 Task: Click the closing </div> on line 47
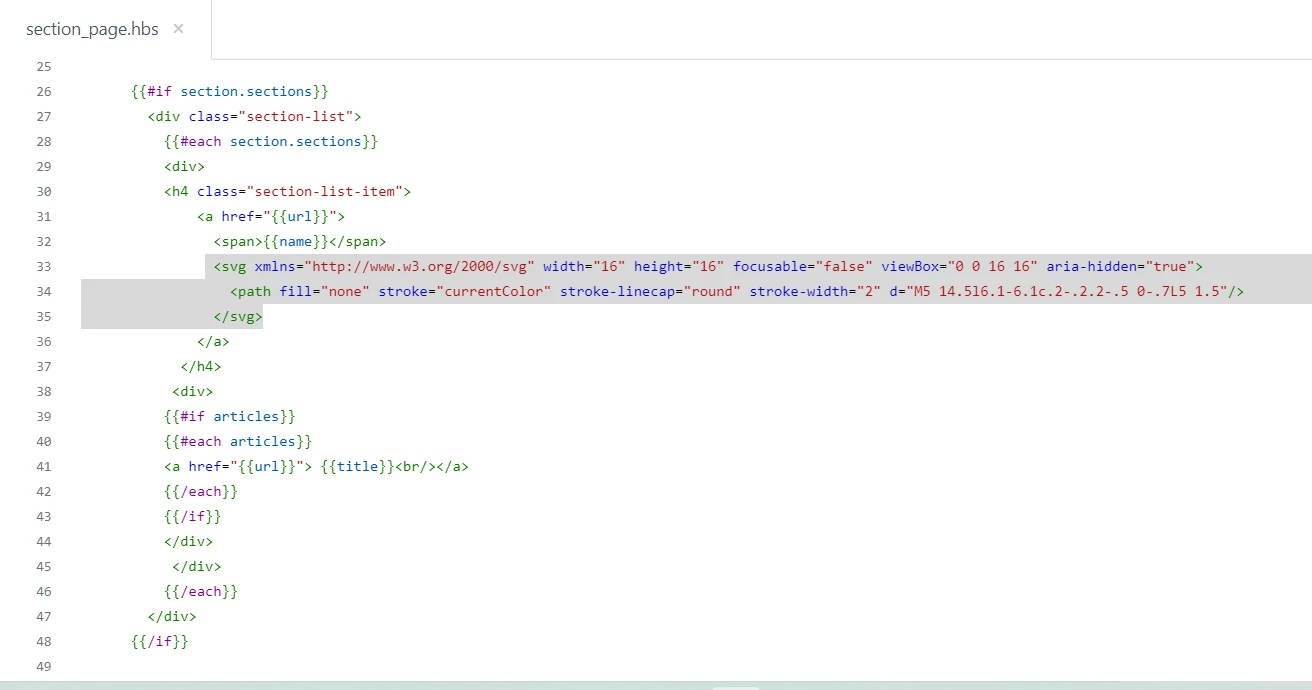(x=172, y=617)
